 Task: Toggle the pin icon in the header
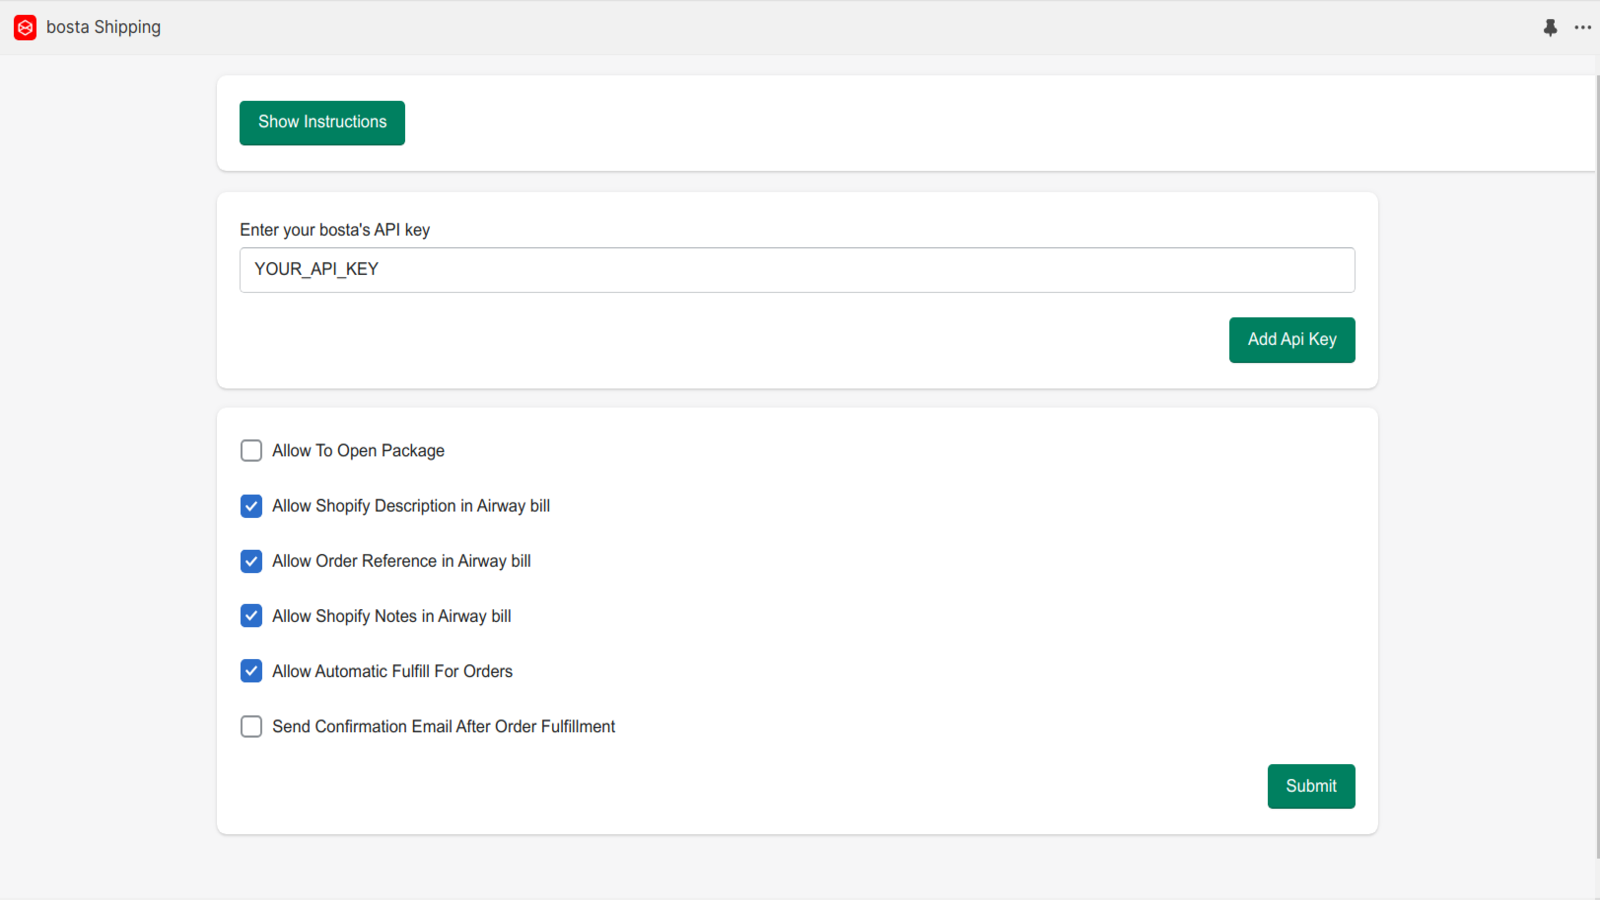tap(1550, 27)
